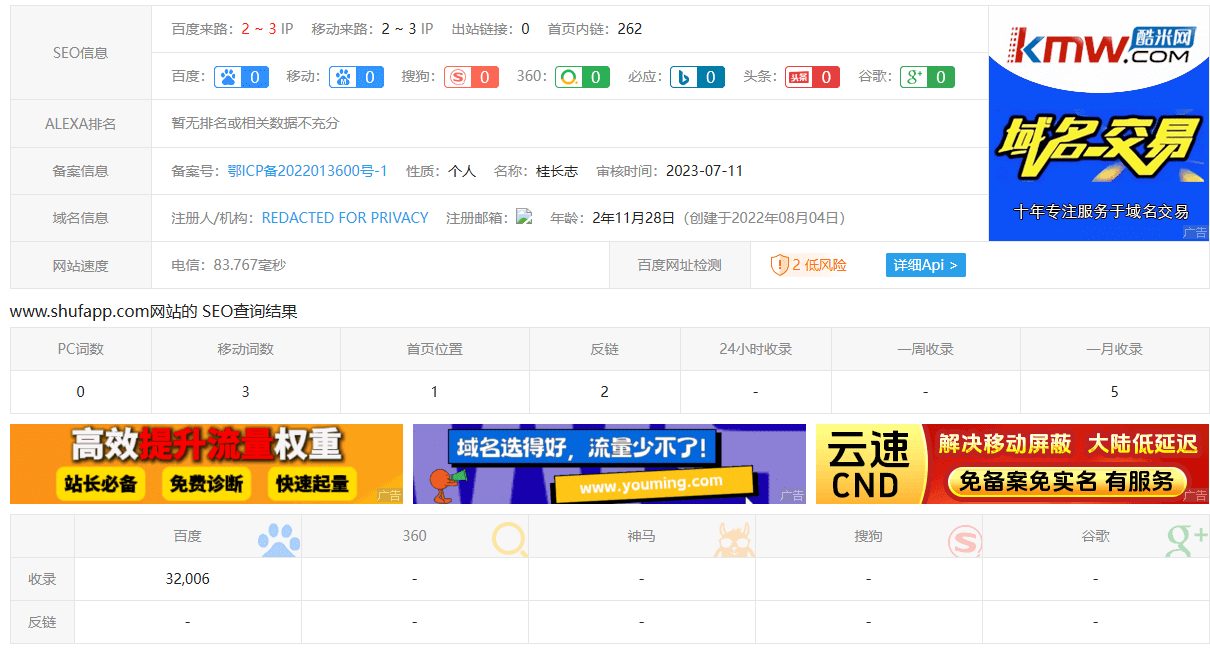Select the Baidu paw icon in SEO信息 row
Viewport: 1210px width, 654px height.
click(x=229, y=76)
